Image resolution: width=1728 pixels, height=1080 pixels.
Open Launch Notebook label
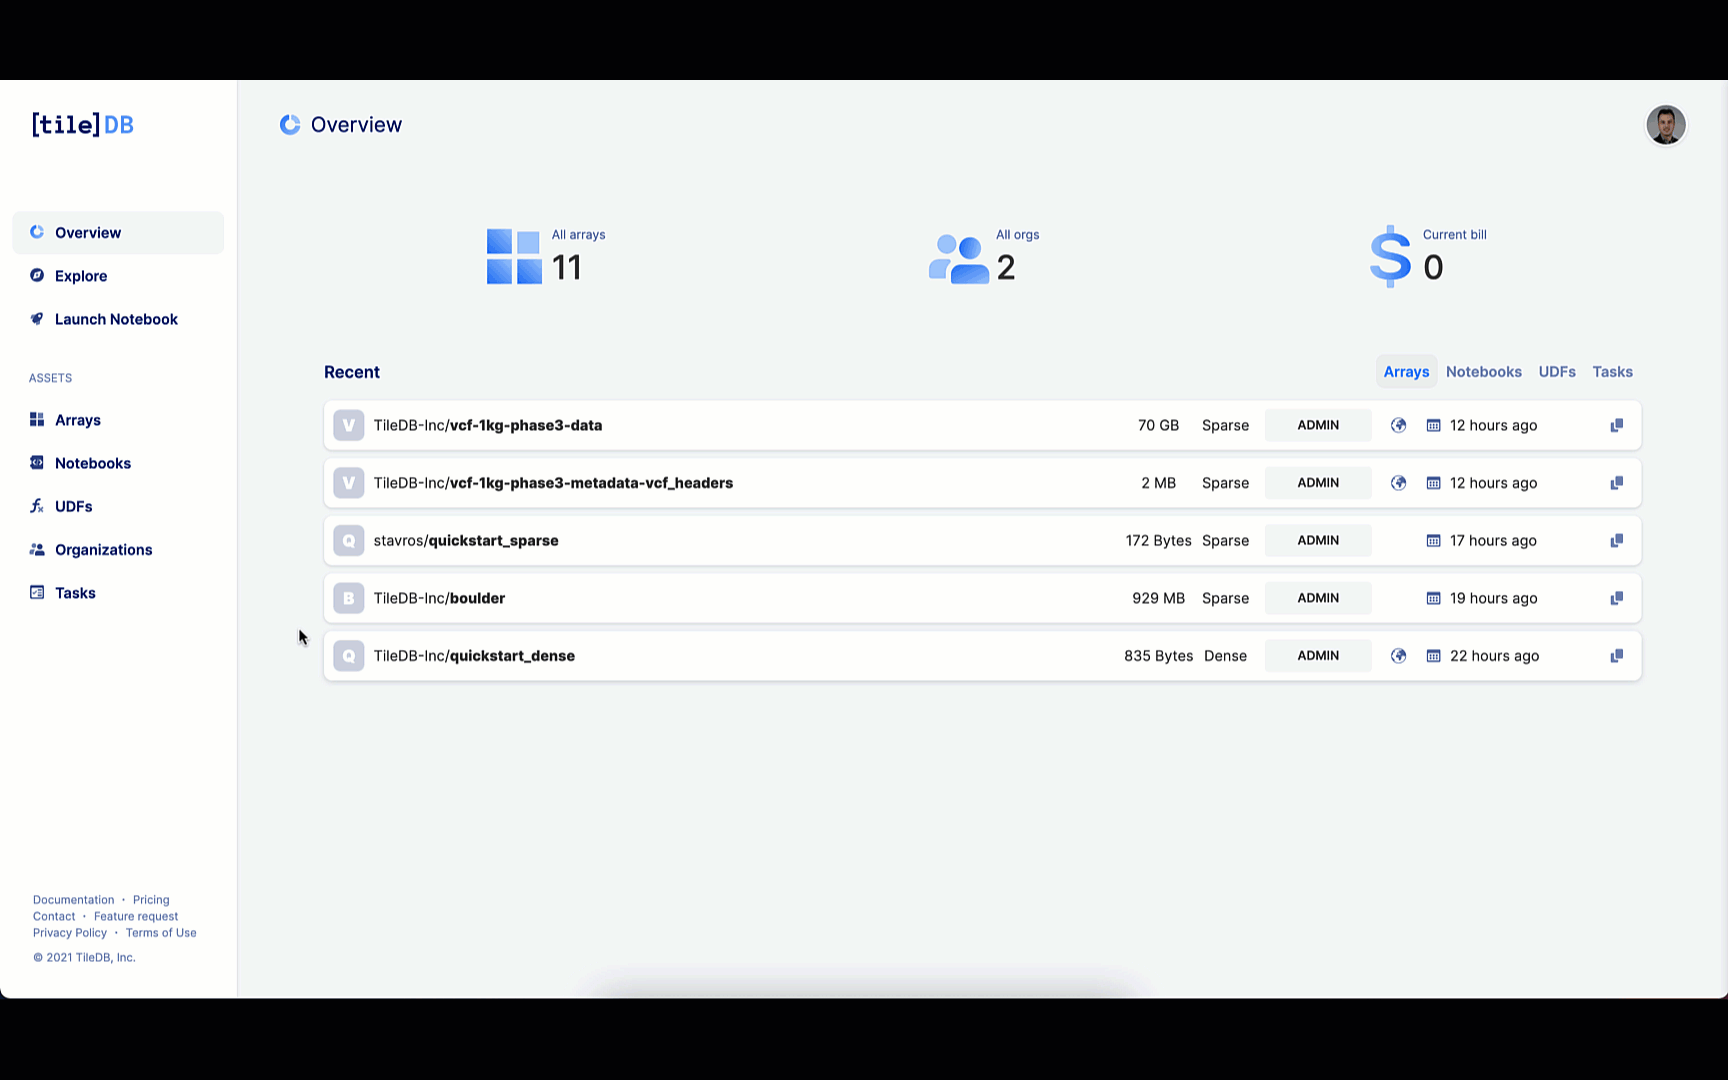[116, 319]
